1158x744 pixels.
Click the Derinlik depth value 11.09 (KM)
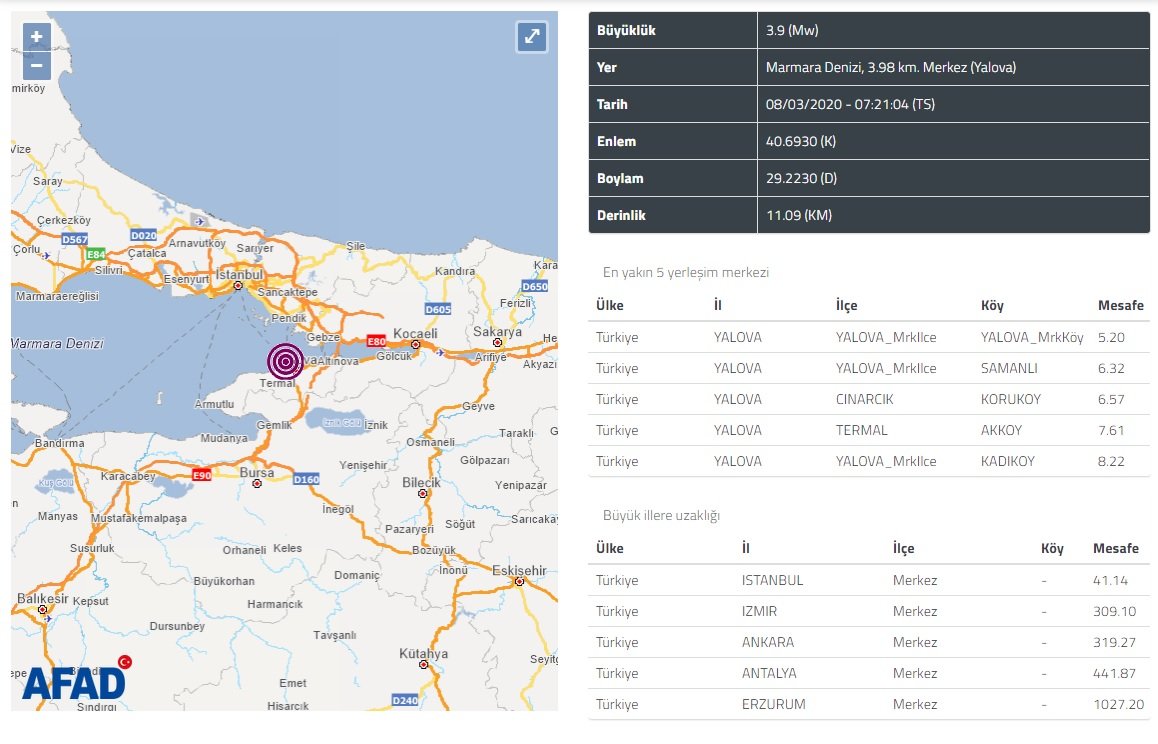coord(798,215)
